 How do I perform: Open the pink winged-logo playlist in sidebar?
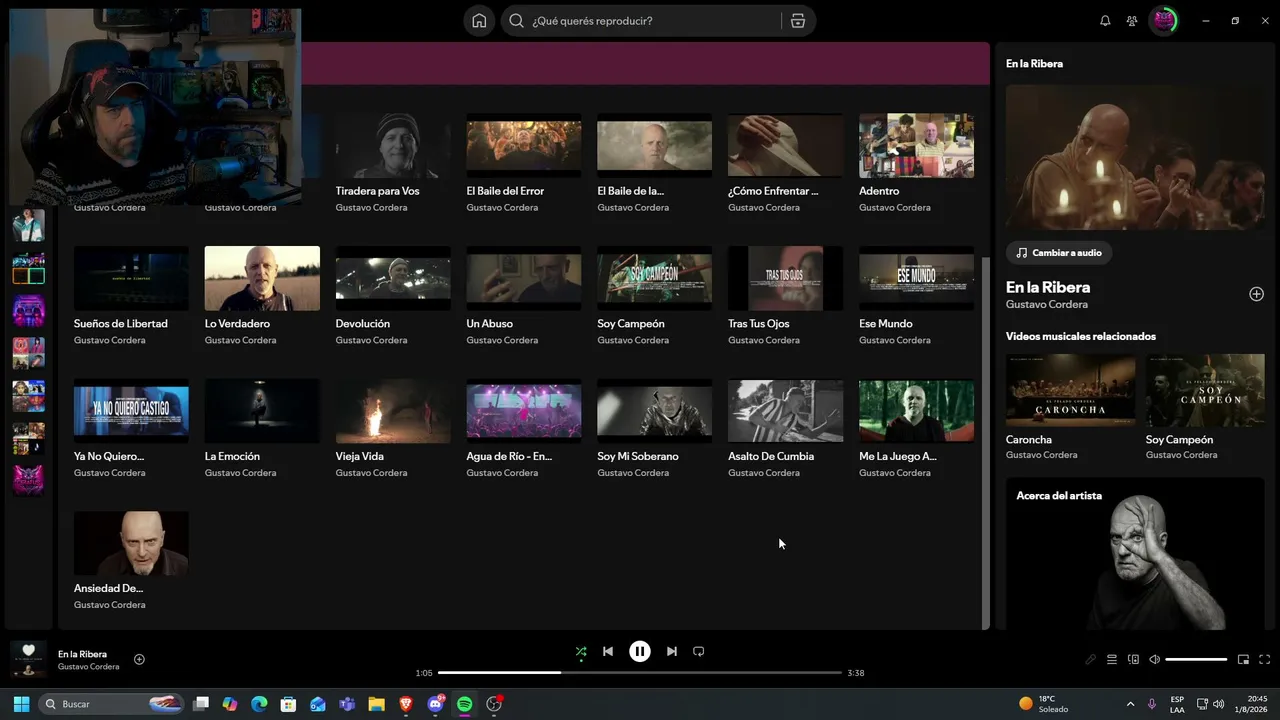29,480
